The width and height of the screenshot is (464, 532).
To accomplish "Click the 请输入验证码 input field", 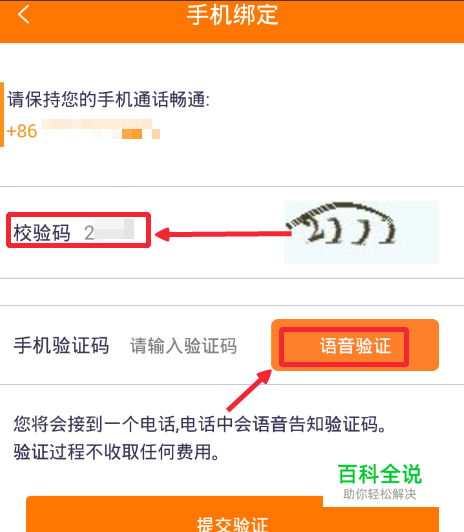I will click(183, 346).
